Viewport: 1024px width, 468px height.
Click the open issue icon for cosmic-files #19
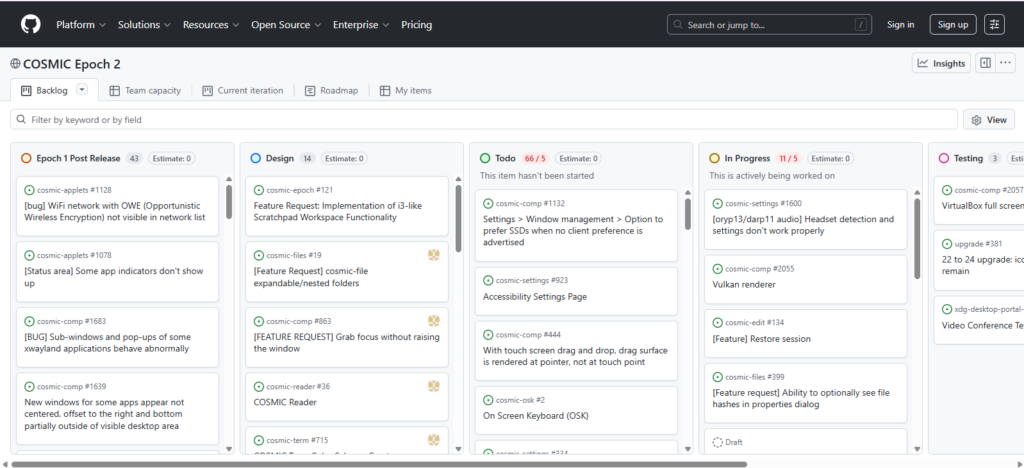[x=259, y=255]
